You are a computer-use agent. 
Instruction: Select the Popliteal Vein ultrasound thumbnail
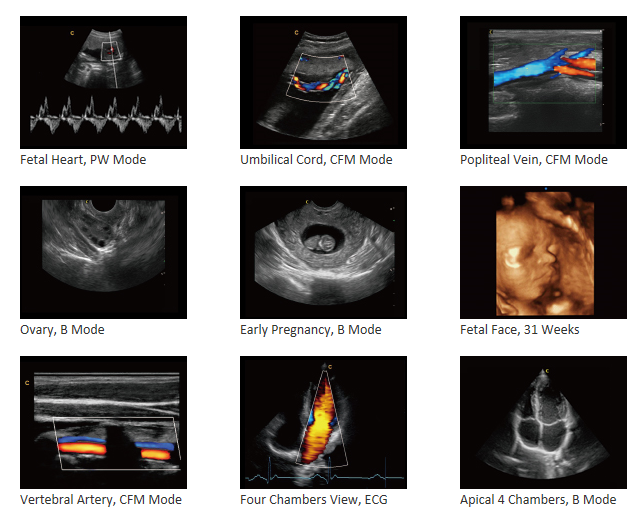[x=543, y=82]
